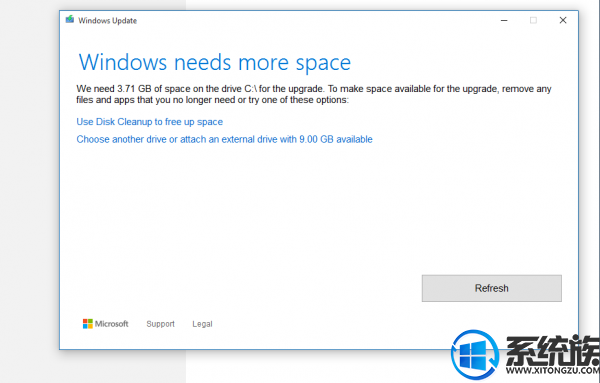Viewport: 600px width, 383px height.
Task: Open the Legal link
Action: [202, 324]
